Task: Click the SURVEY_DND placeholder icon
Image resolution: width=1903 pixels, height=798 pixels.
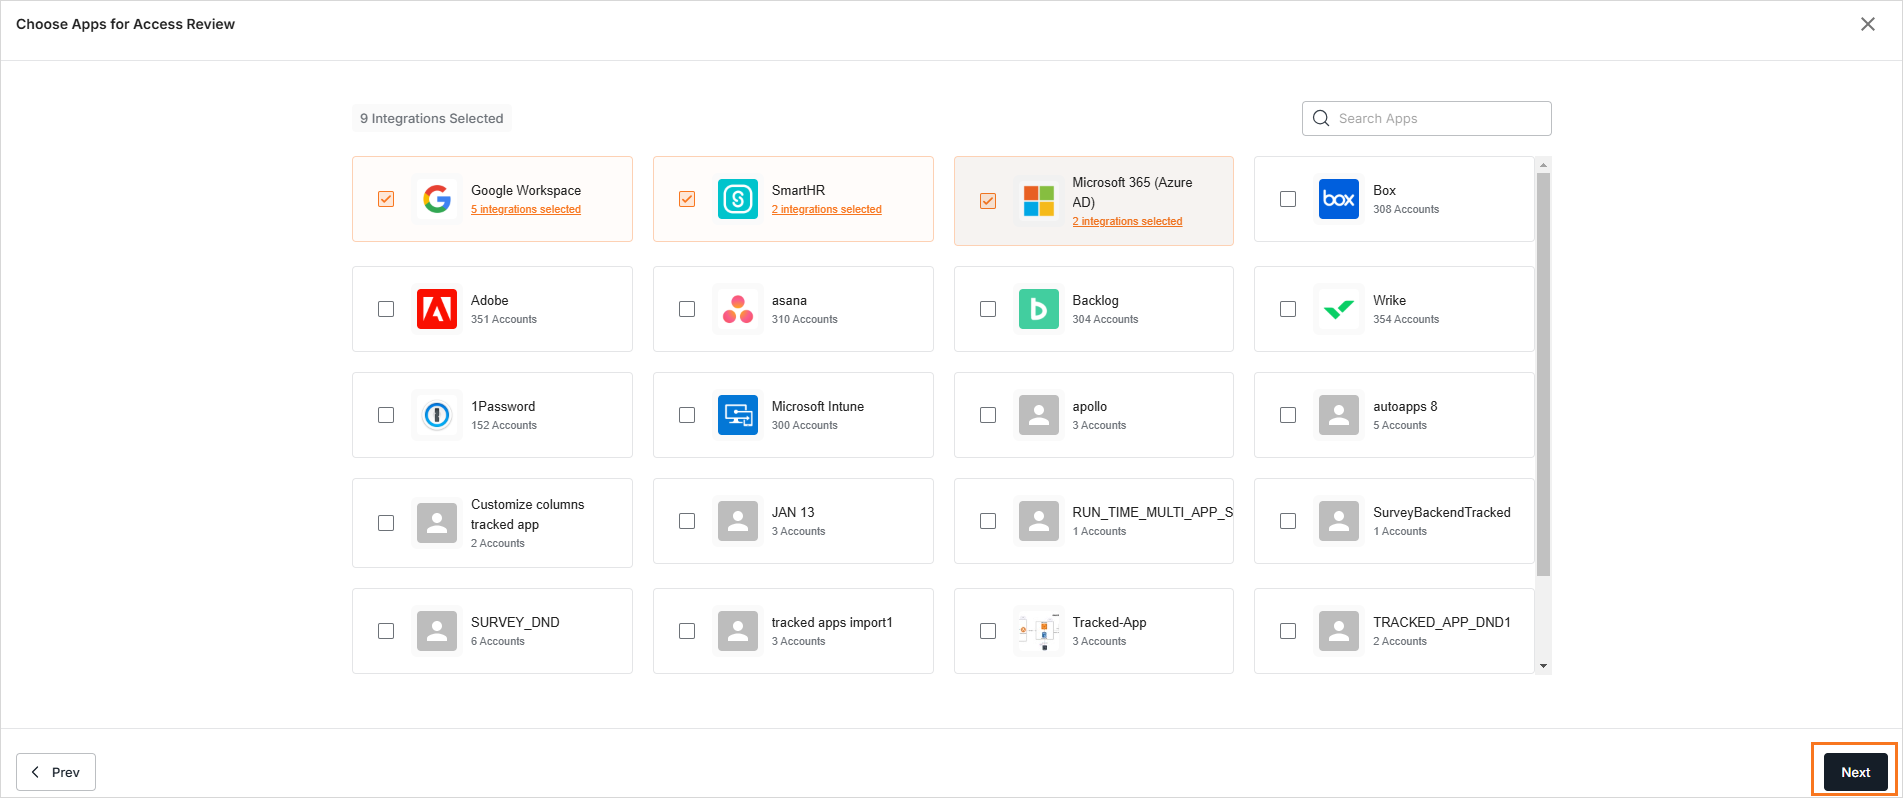Action: coord(437,631)
